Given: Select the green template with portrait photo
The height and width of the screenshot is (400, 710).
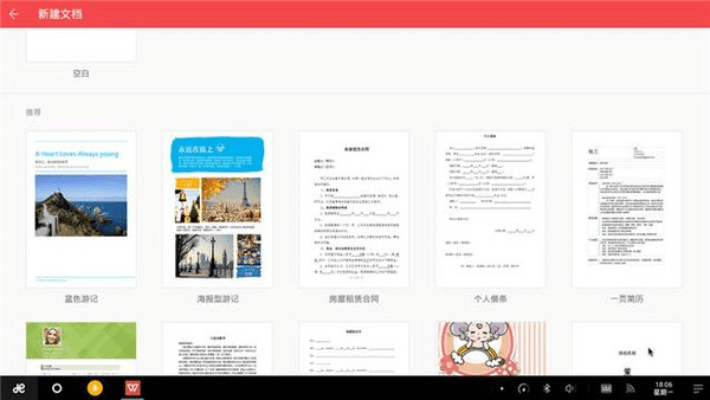Looking at the screenshot, I should (81, 348).
